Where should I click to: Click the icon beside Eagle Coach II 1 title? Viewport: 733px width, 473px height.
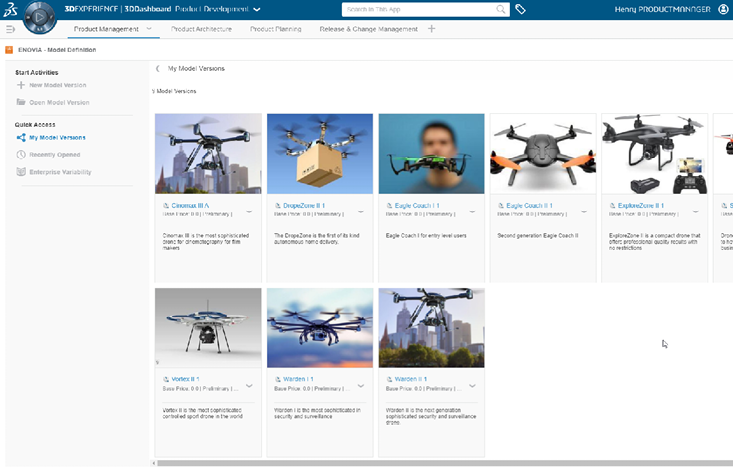(x=501, y=206)
